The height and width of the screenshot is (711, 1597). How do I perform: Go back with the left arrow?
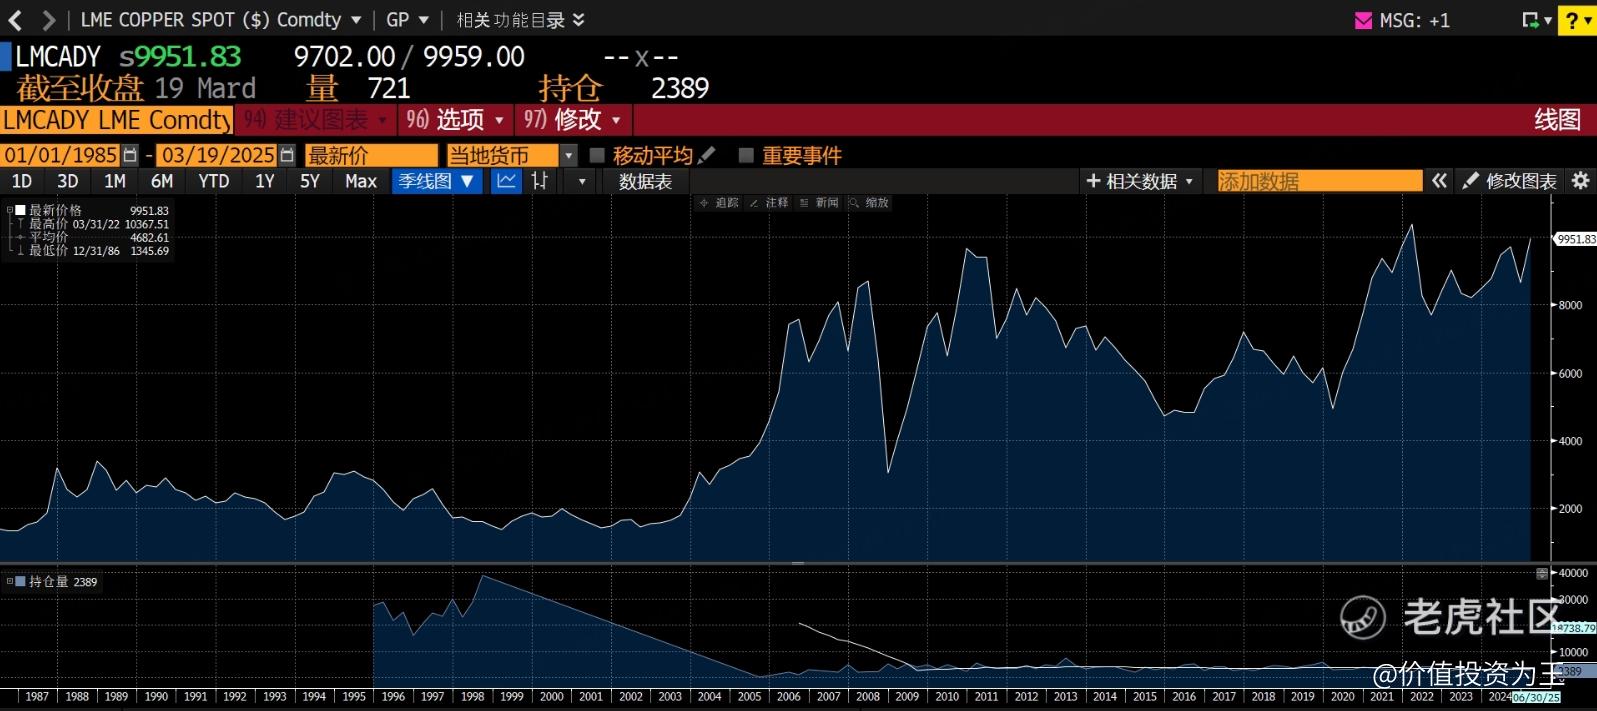(15, 20)
